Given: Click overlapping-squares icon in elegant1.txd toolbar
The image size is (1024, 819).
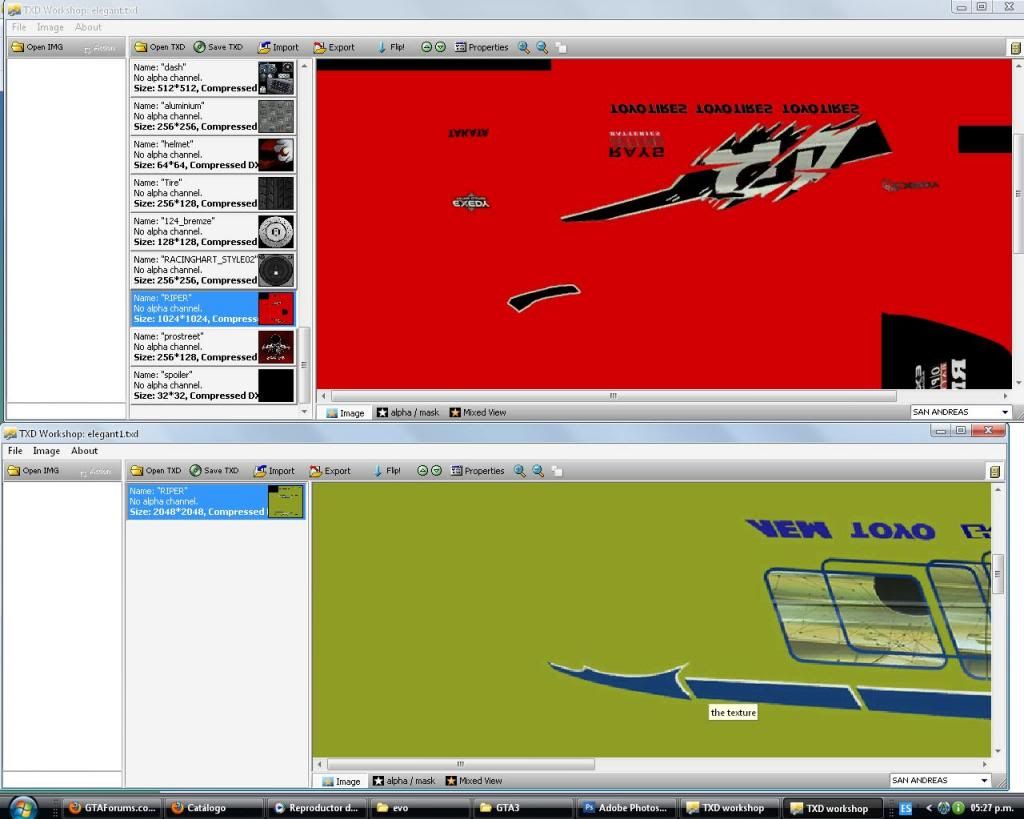Looking at the screenshot, I should coord(557,470).
